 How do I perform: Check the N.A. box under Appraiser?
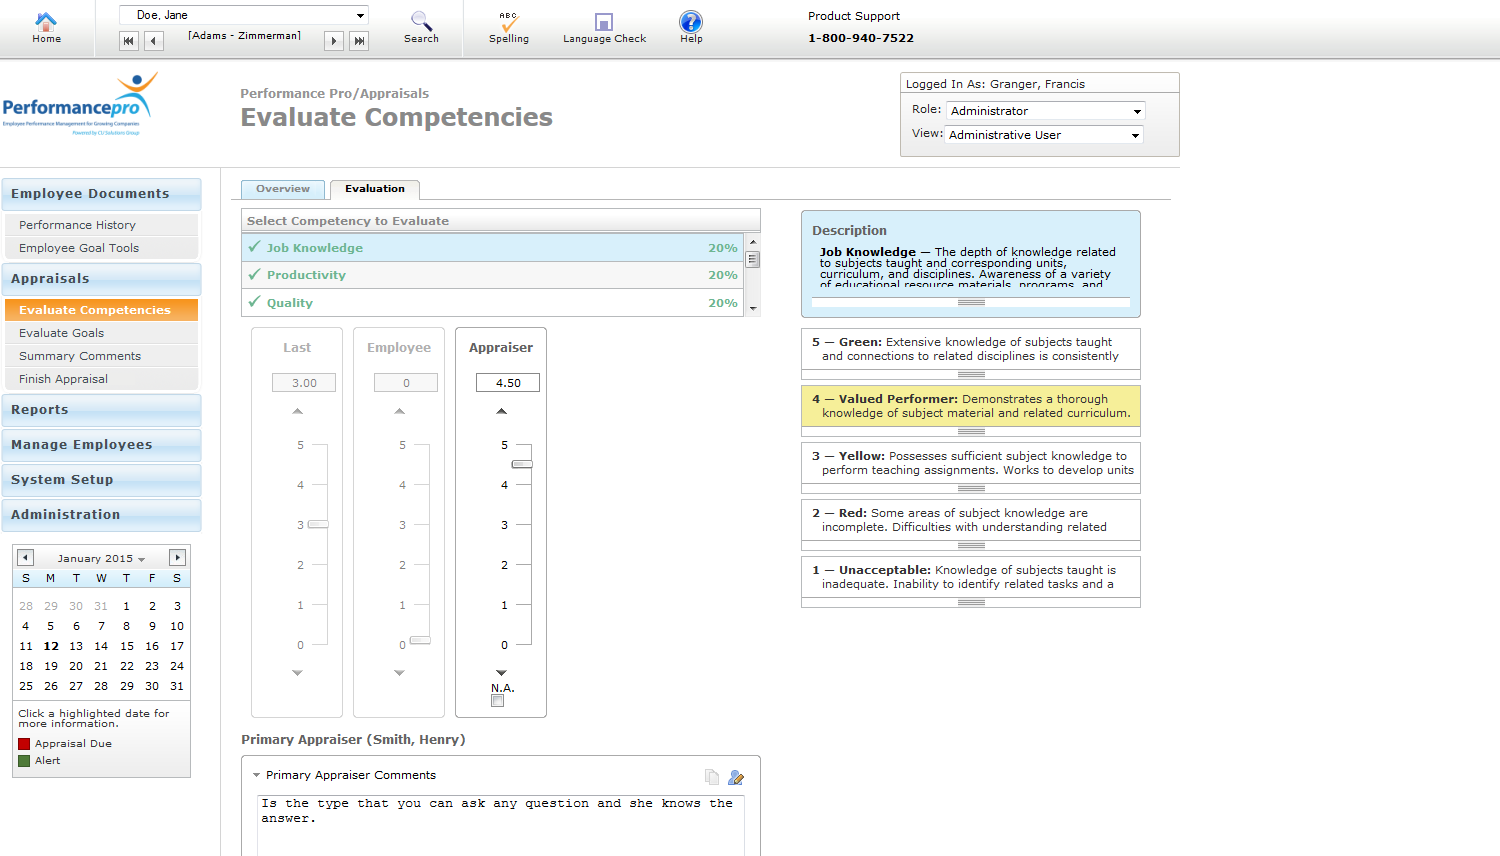pos(498,701)
